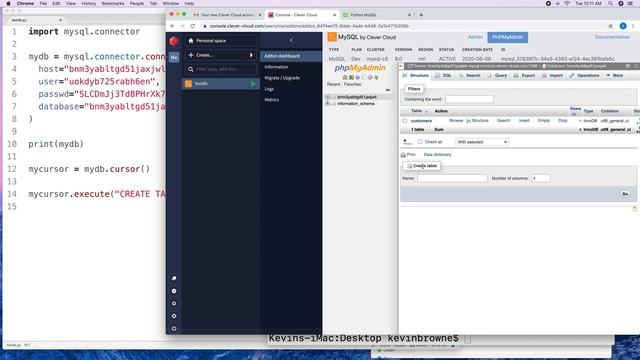The image size is (640, 360).
Task: Expand the information_schema tree node
Action: 327,104
